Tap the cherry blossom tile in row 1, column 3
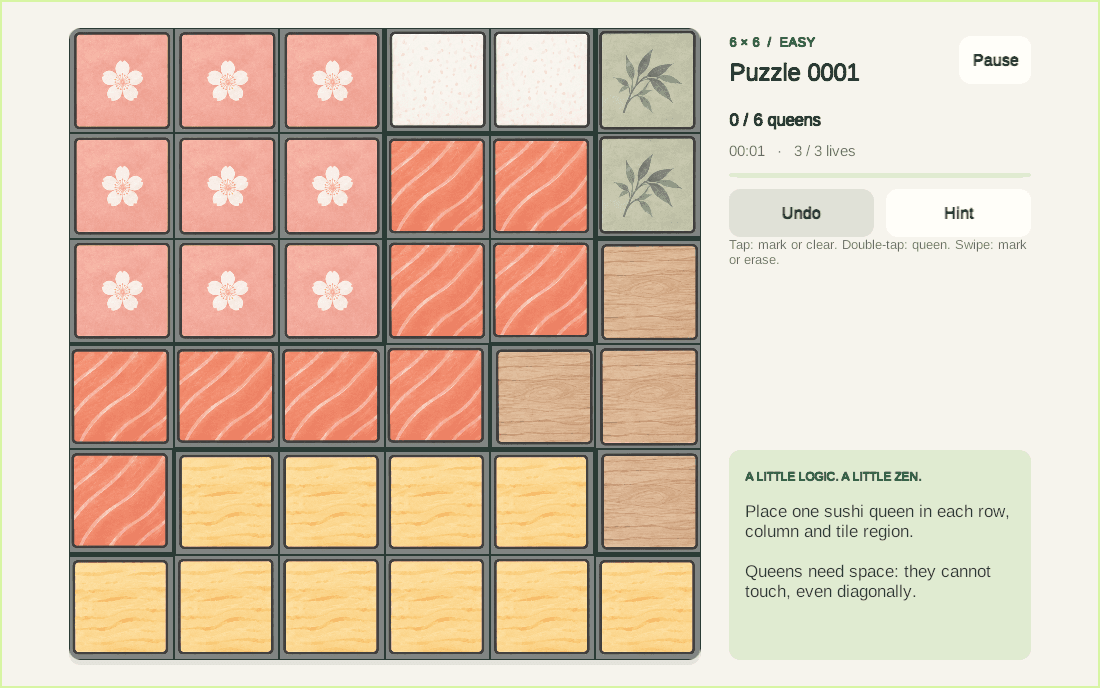This screenshot has width=1100, height=688. (x=333, y=81)
